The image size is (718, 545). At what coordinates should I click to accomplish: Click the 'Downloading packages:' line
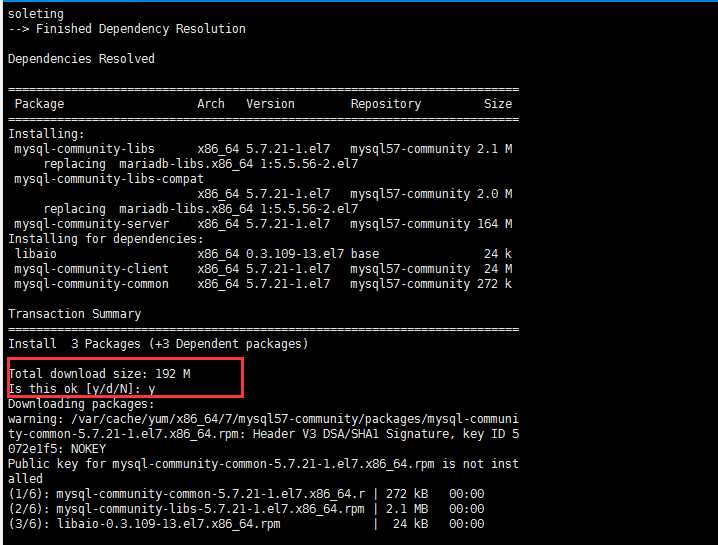(82, 404)
